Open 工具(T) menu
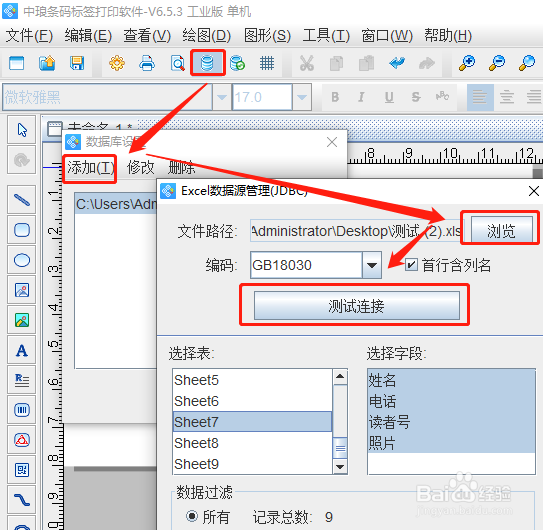The image size is (543, 530). coord(326,36)
